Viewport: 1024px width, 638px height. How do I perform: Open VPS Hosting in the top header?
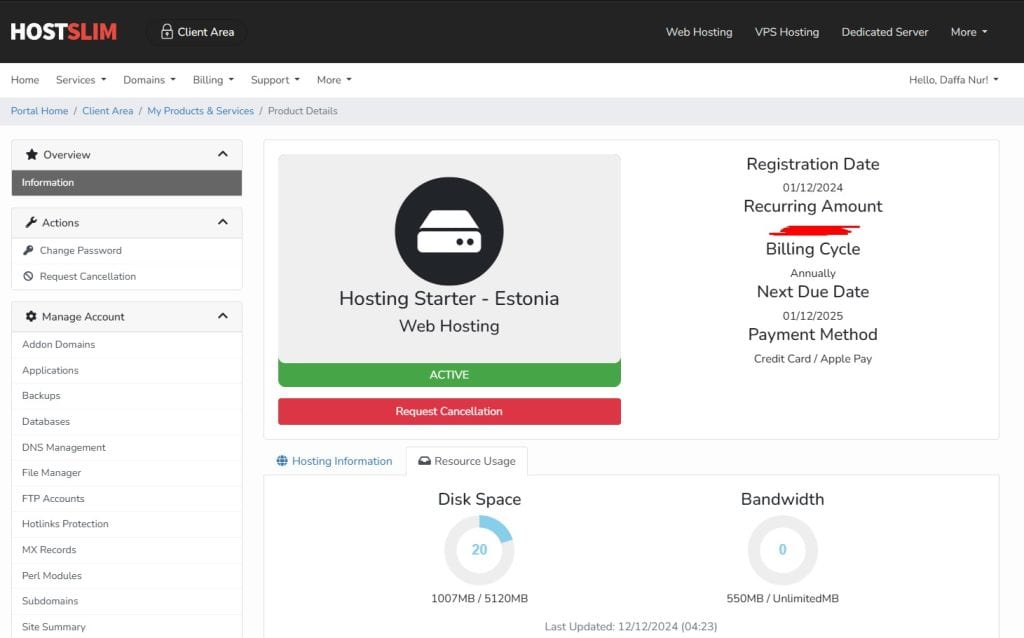pos(787,32)
